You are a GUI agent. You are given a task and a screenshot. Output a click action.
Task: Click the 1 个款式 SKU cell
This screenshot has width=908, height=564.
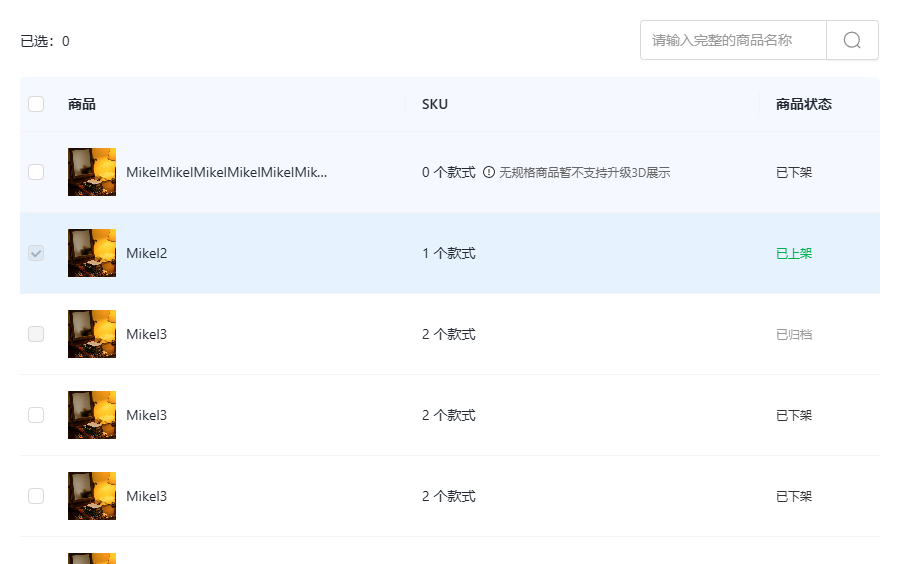[x=449, y=253]
